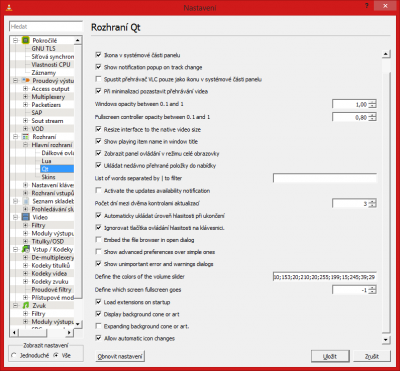Click the Zvuk music note icon
This screenshot has width=400, height=371.
point(26,305)
